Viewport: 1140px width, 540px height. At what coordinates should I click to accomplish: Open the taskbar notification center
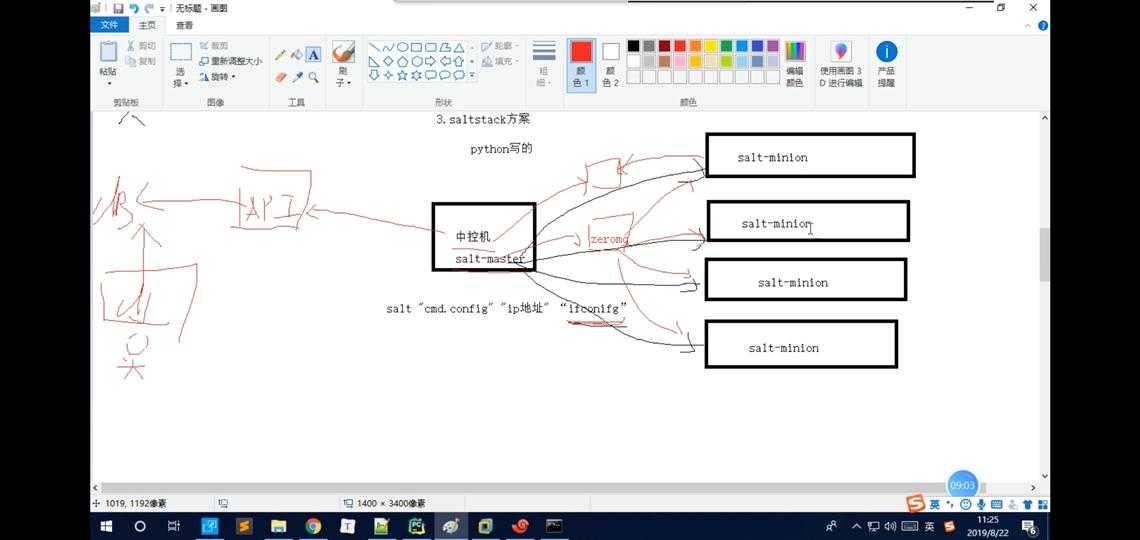click(x=1029, y=526)
